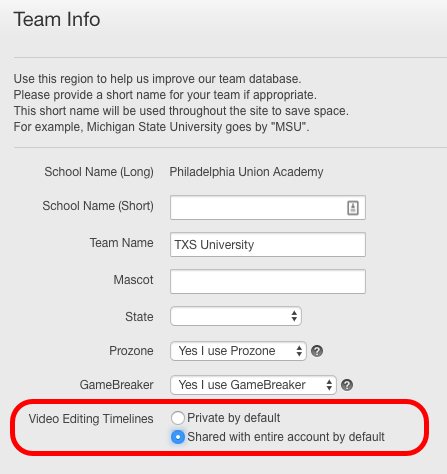Click the Video Editing Timelines label

91,419
